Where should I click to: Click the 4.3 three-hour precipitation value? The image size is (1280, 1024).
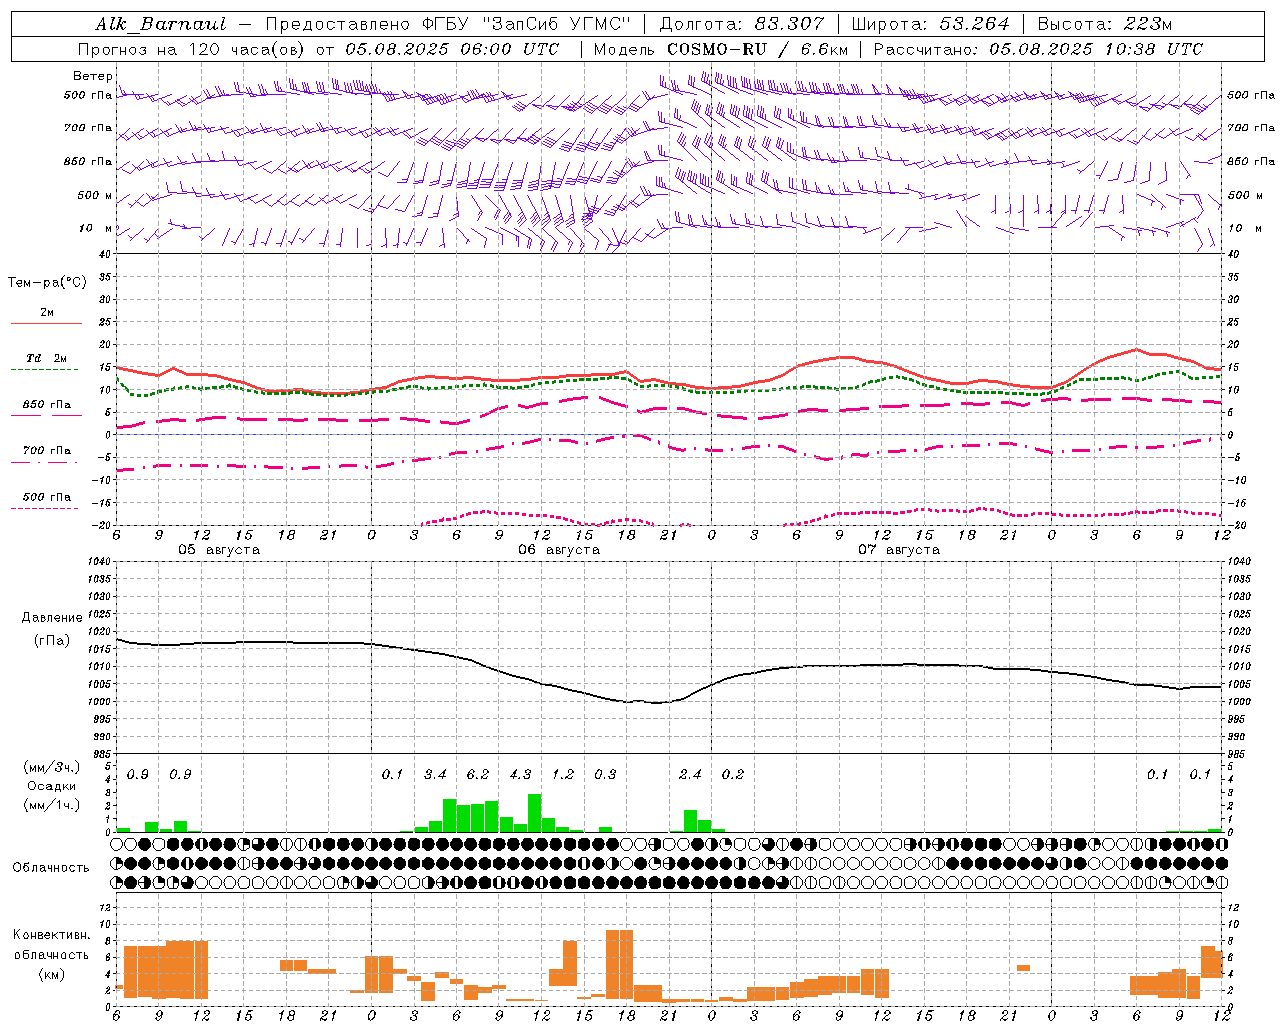click(520, 775)
